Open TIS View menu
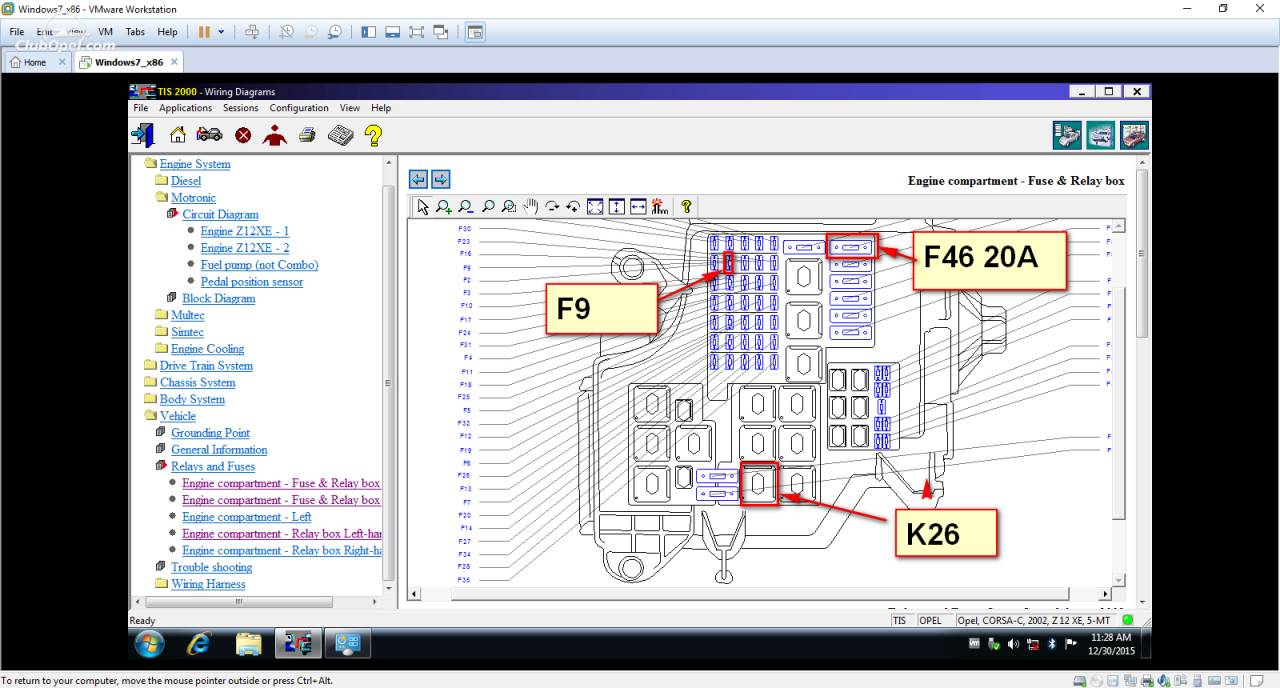 (x=350, y=108)
